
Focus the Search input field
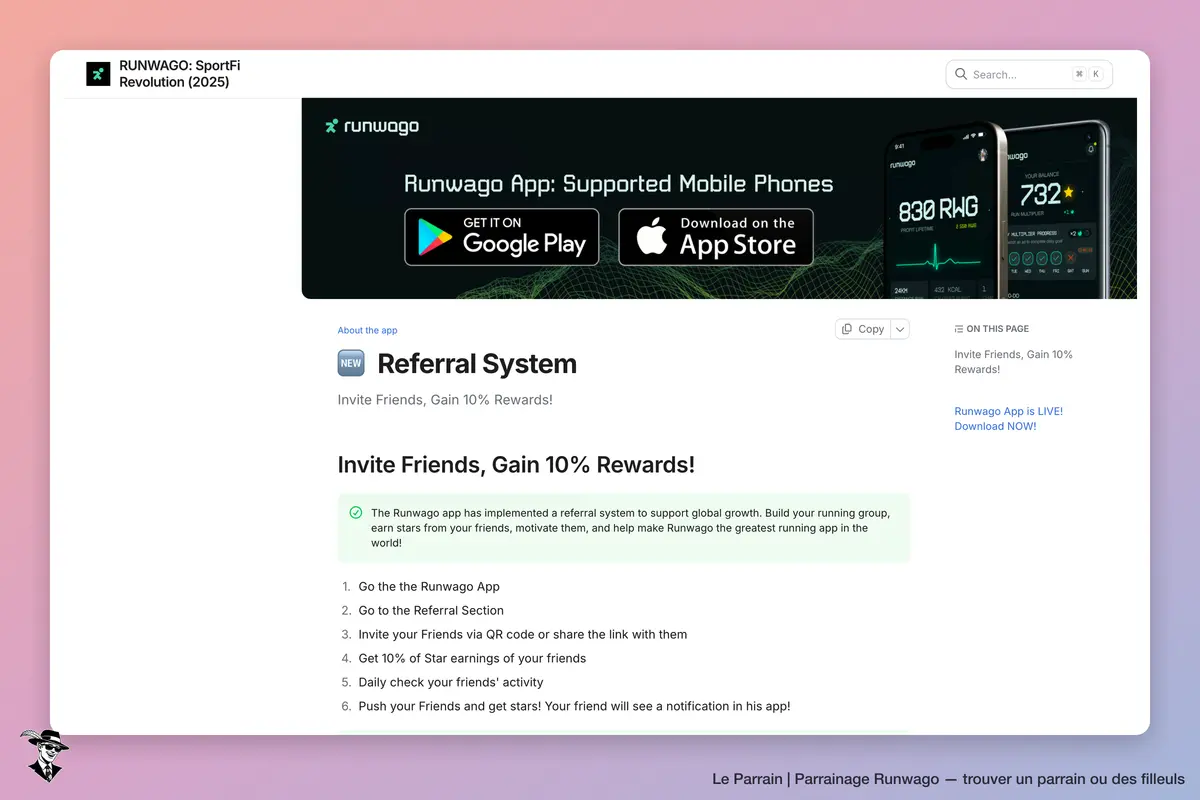point(1029,74)
